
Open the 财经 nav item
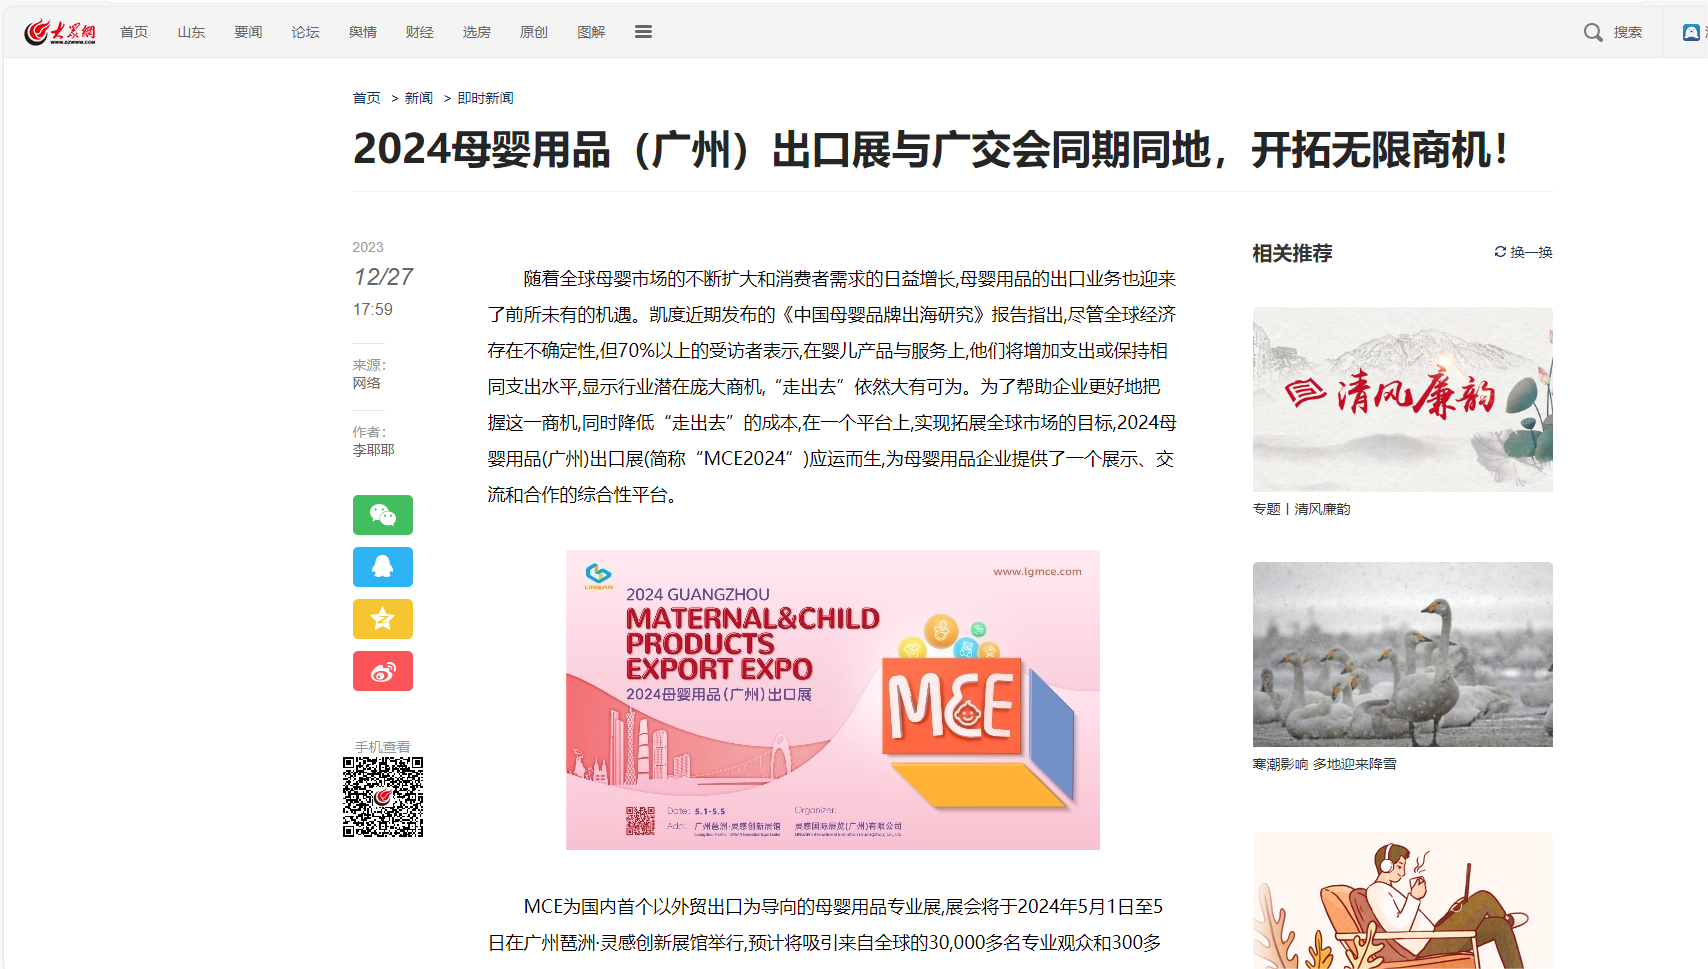(419, 32)
